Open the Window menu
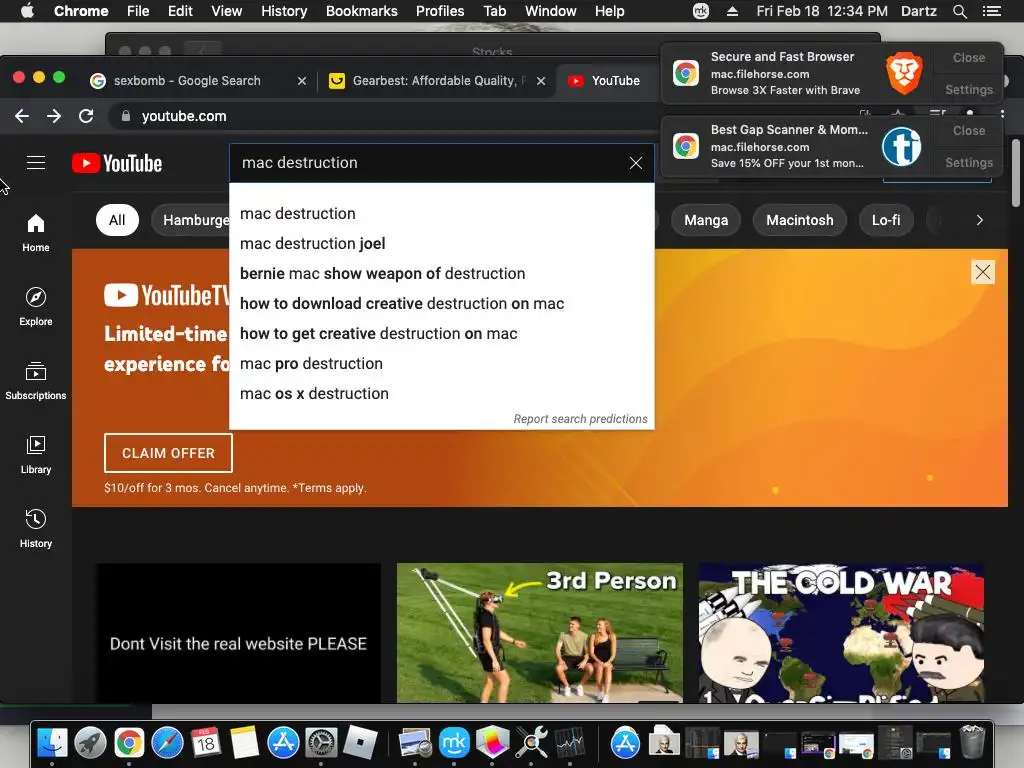 click(551, 11)
